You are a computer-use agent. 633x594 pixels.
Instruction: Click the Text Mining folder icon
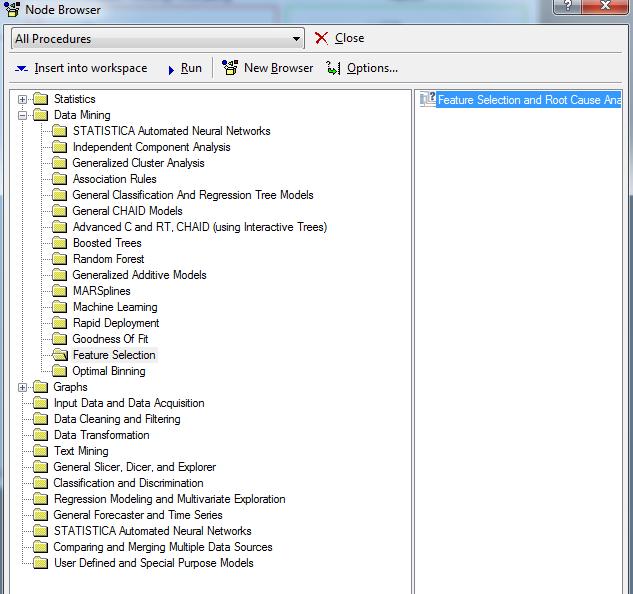(40, 451)
